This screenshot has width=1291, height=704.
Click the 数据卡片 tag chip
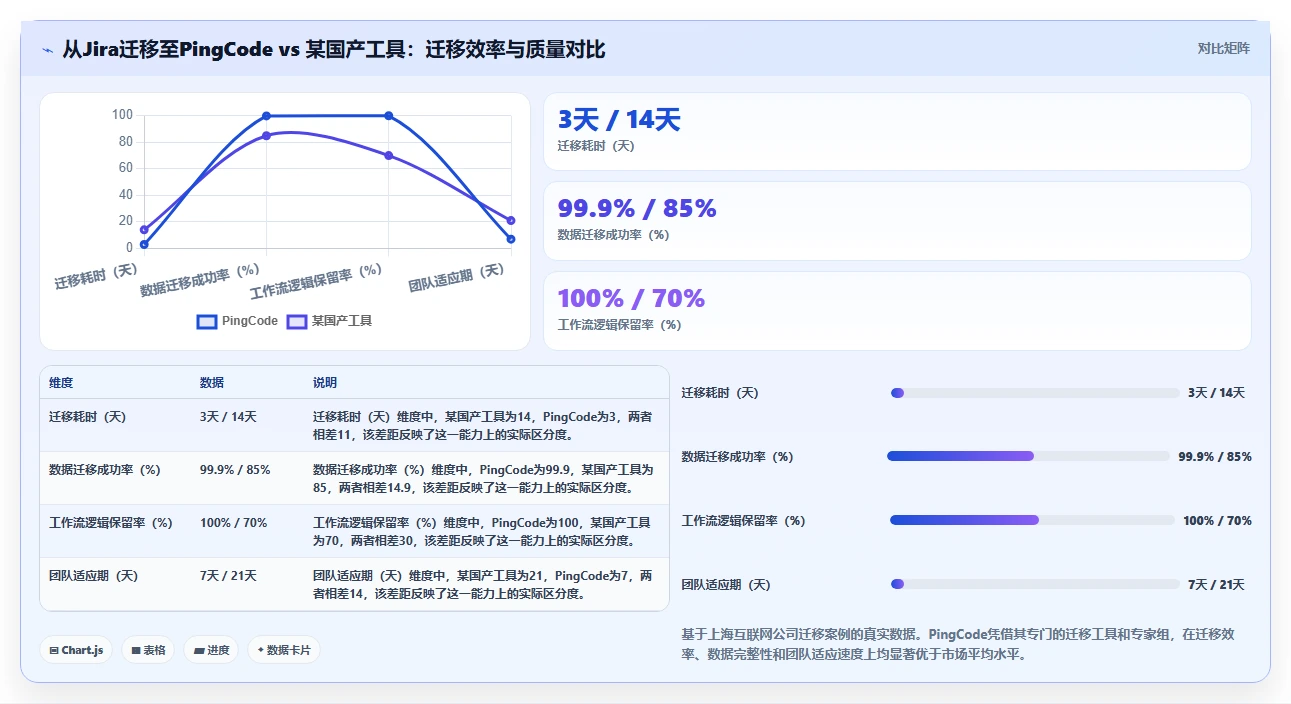point(284,650)
